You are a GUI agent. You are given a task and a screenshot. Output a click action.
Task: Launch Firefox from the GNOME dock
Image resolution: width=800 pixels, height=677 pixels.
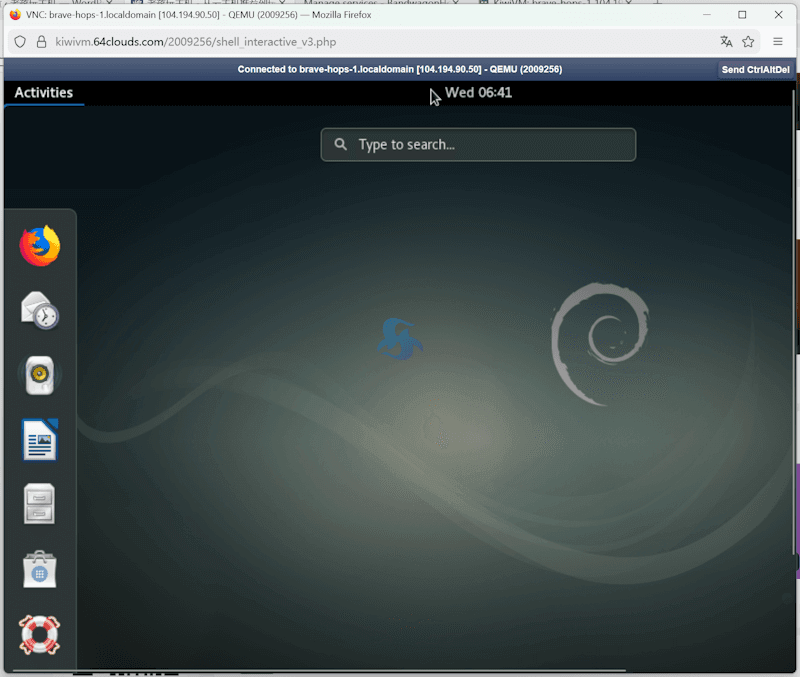[x=40, y=246]
